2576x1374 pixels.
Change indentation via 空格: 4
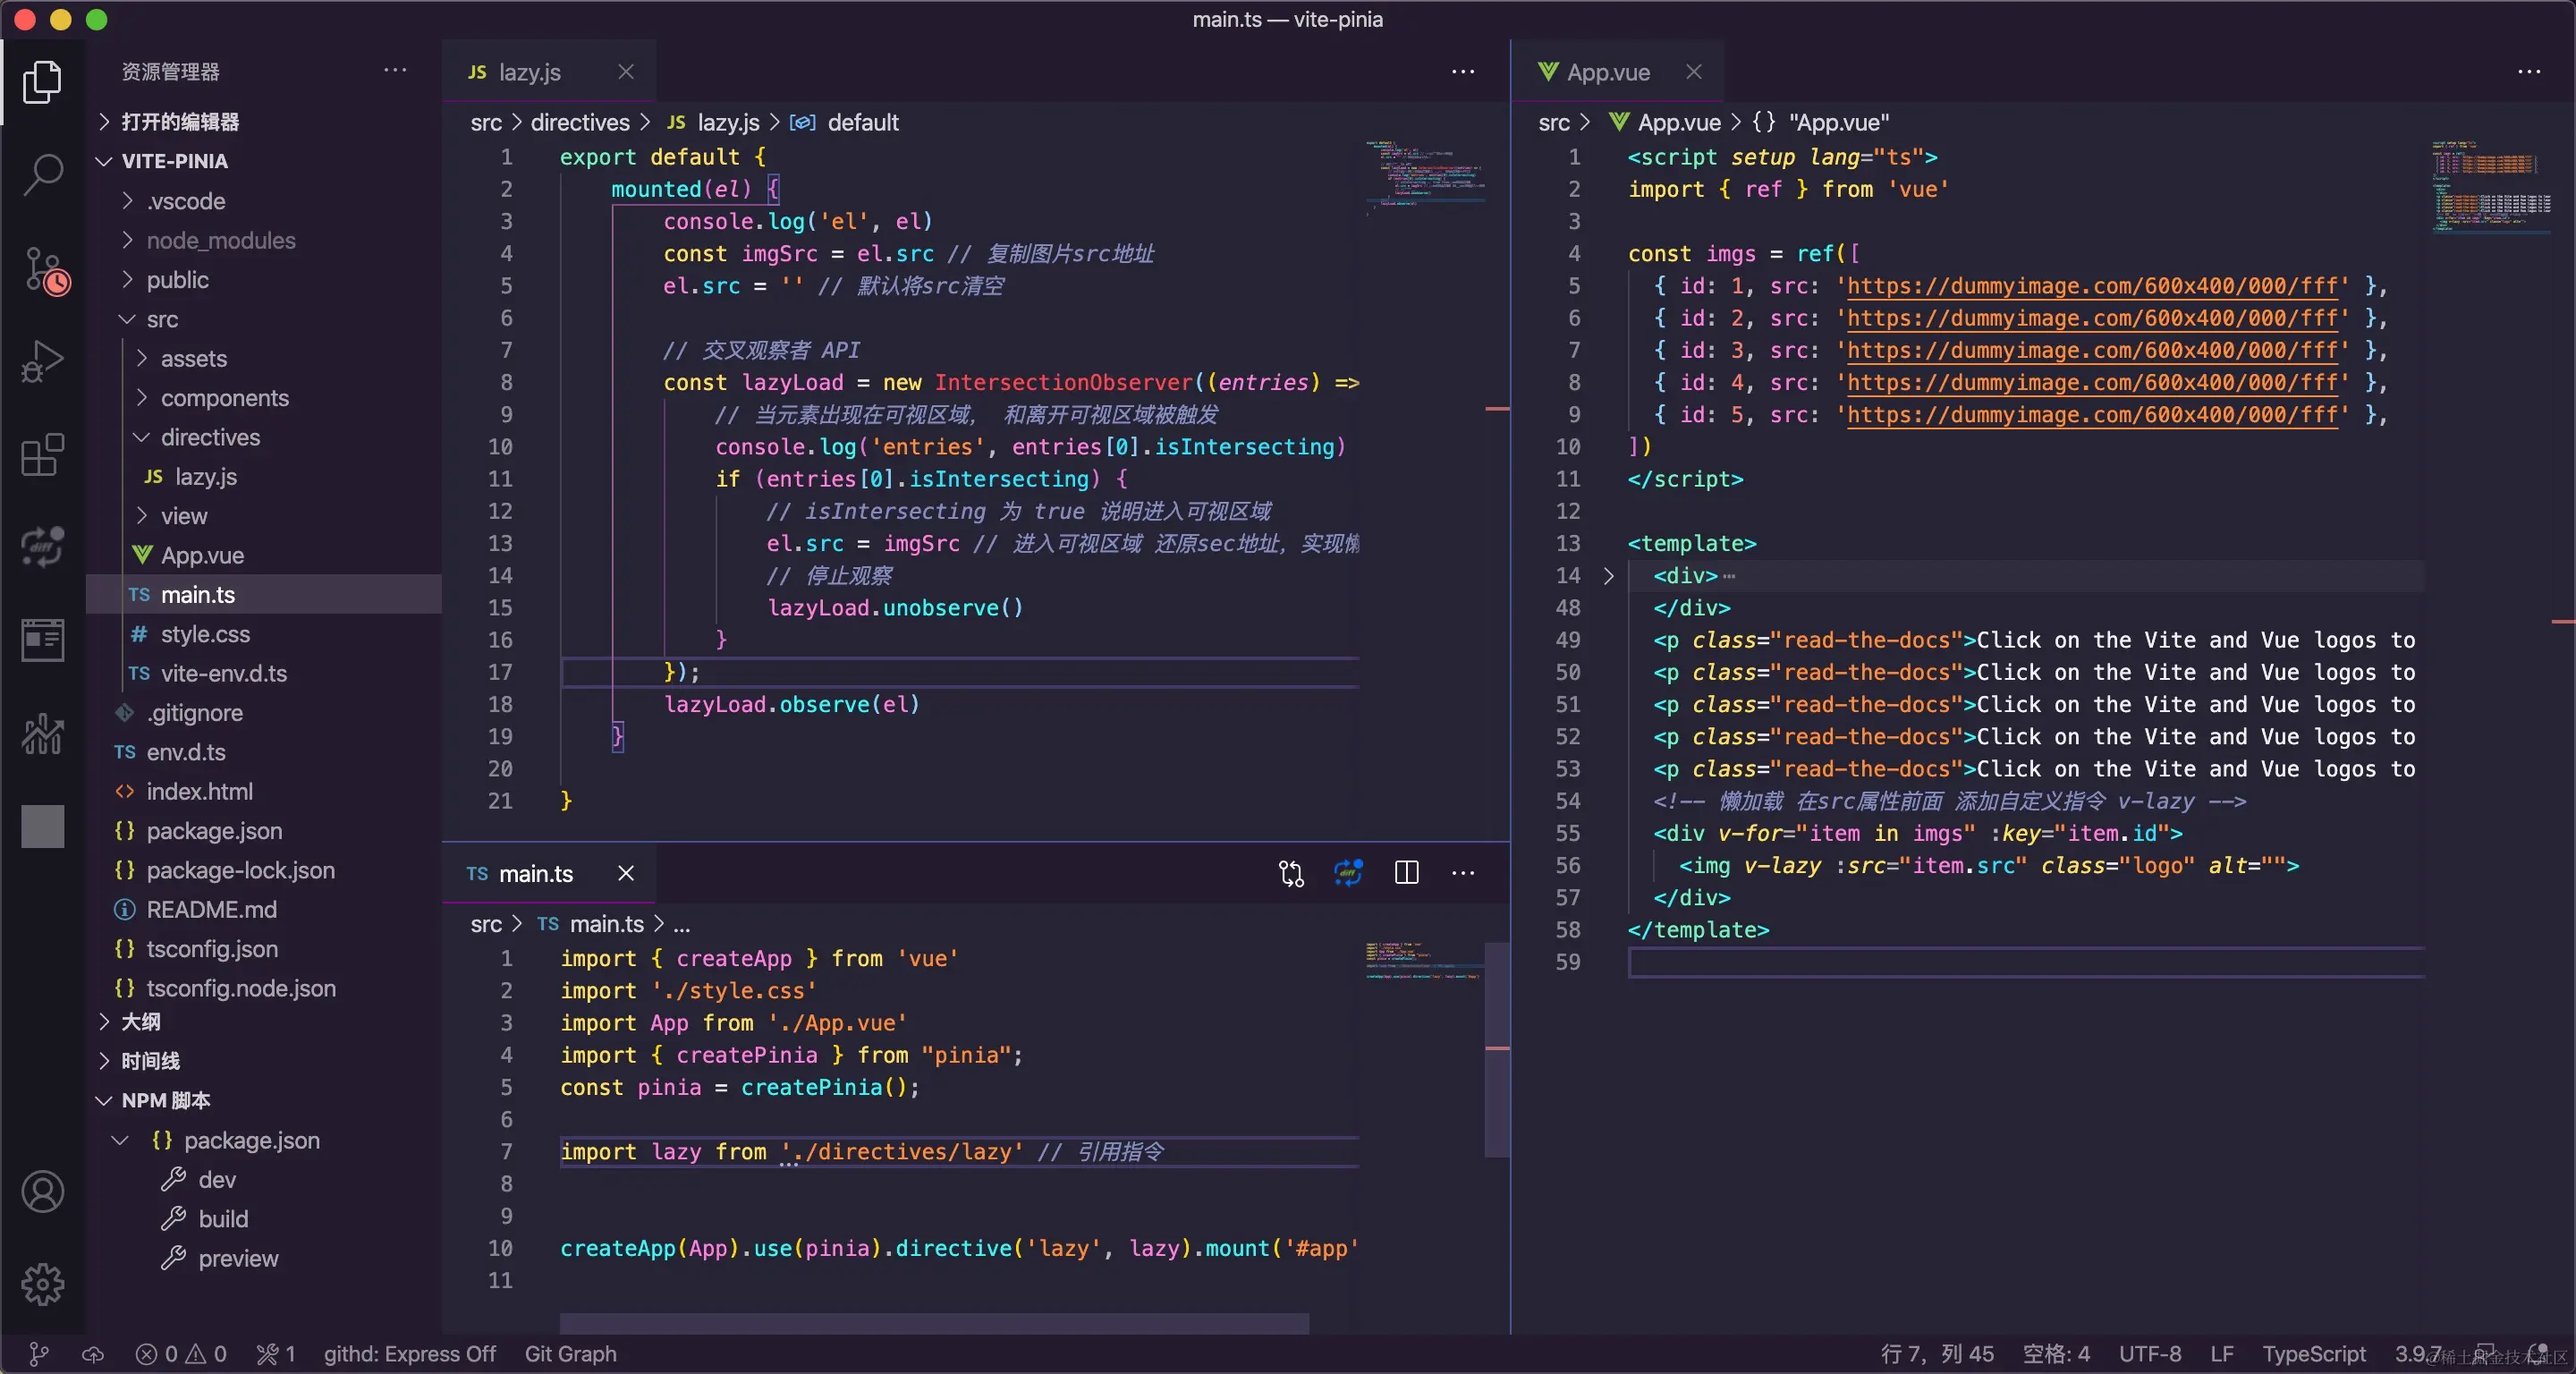coord(2056,1354)
